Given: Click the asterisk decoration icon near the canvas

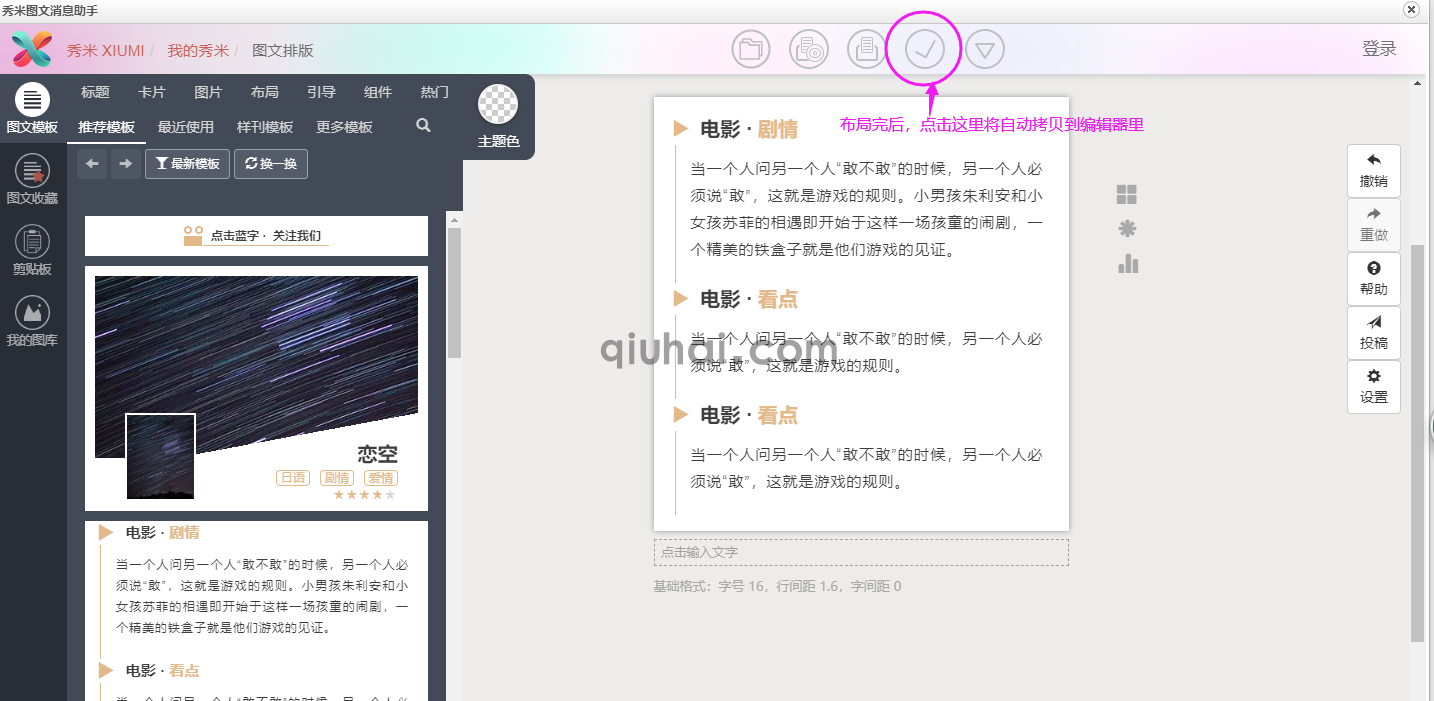Looking at the screenshot, I should [1127, 228].
